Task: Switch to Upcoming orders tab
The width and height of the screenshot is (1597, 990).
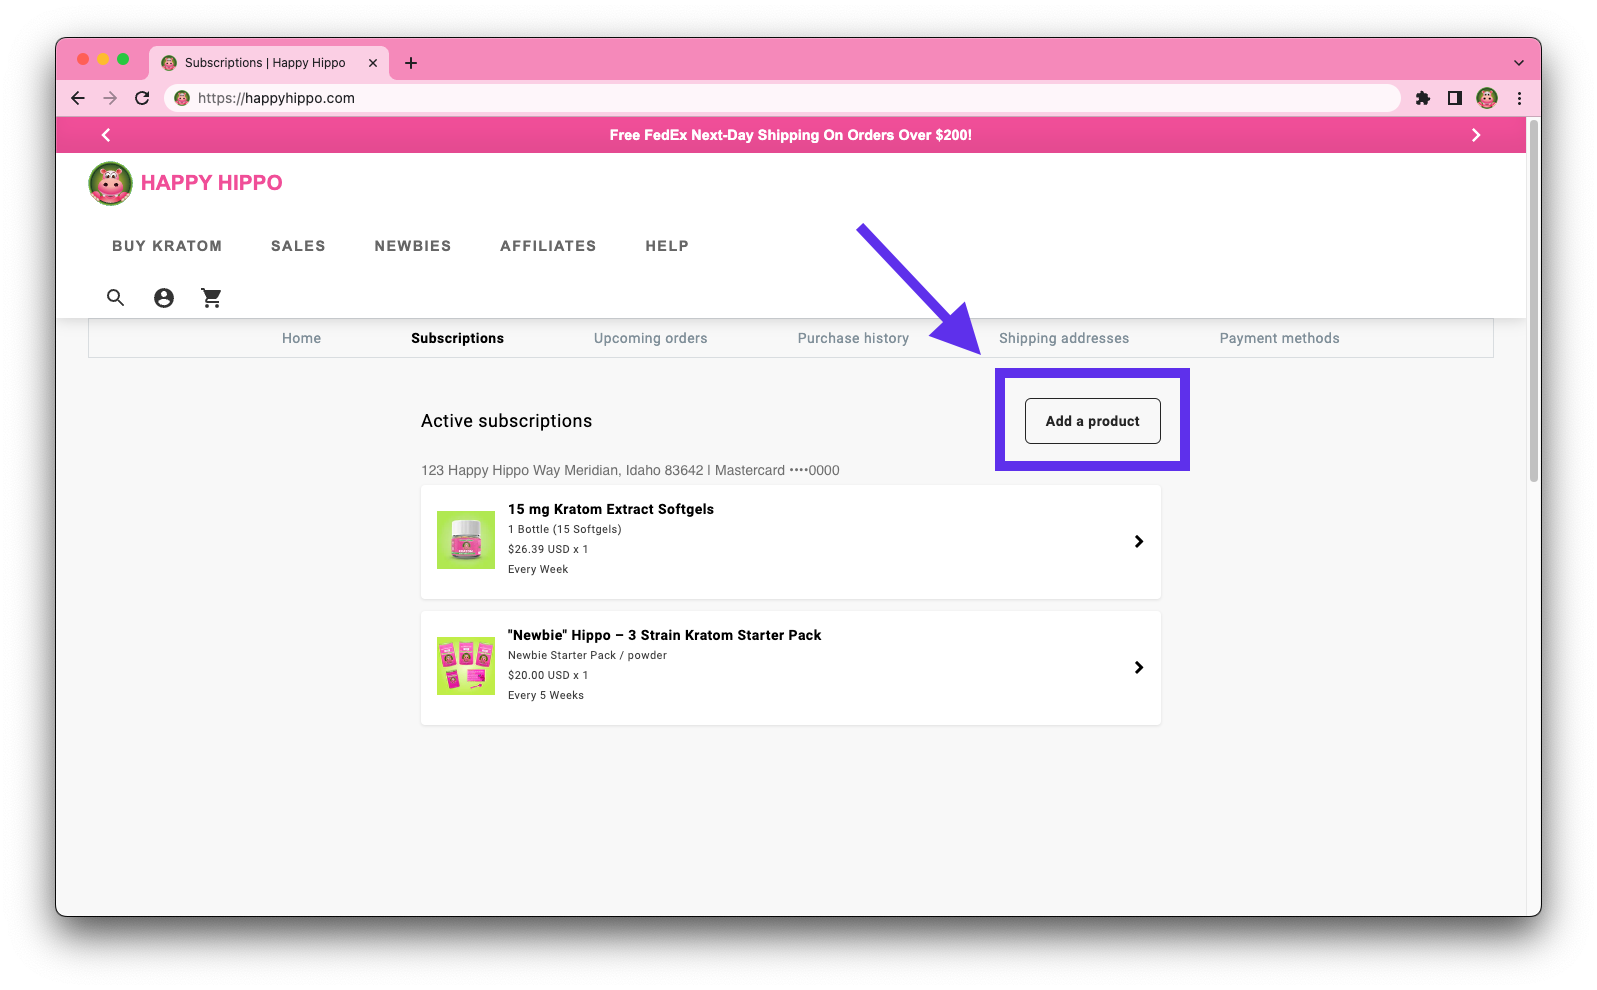Action: 650,338
